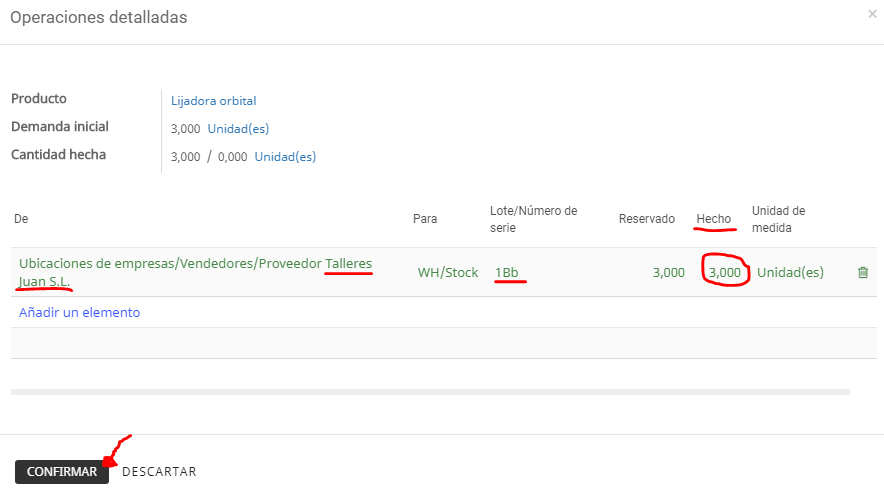Click Unidad(es) link beside Cantidad hecha
Screen dimensions: 884x492
(x=285, y=157)
